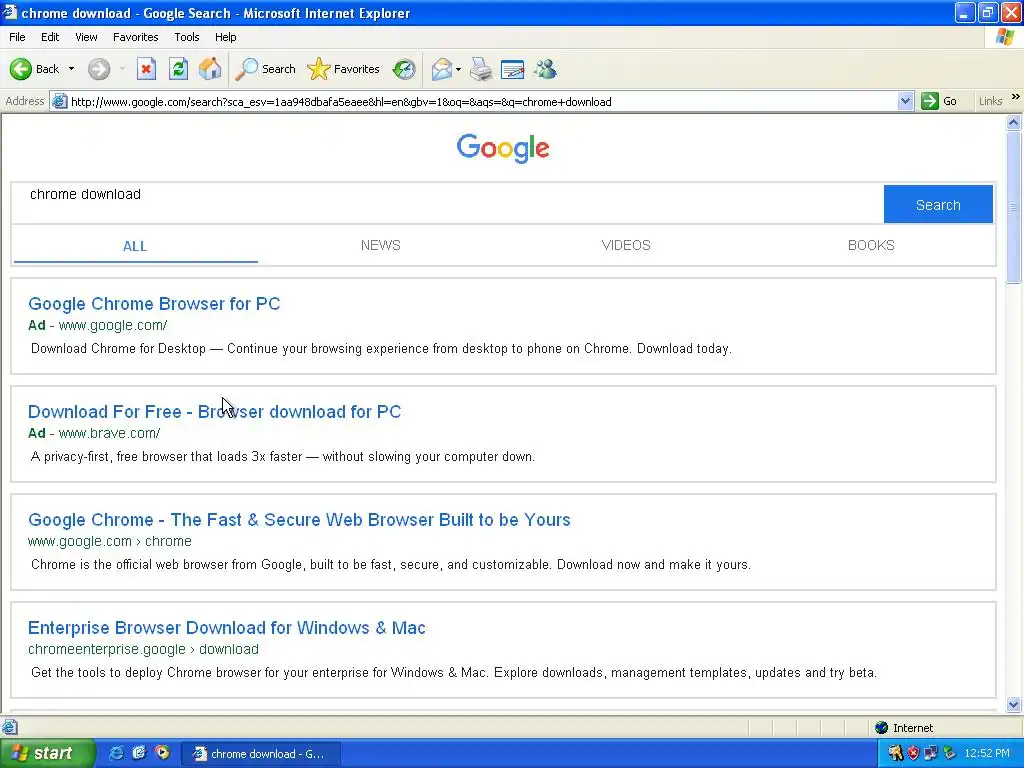The width and height of the screenshot is (1024, 768).
Task: Stop loading with the red X icon
Action: pos(146,69)
